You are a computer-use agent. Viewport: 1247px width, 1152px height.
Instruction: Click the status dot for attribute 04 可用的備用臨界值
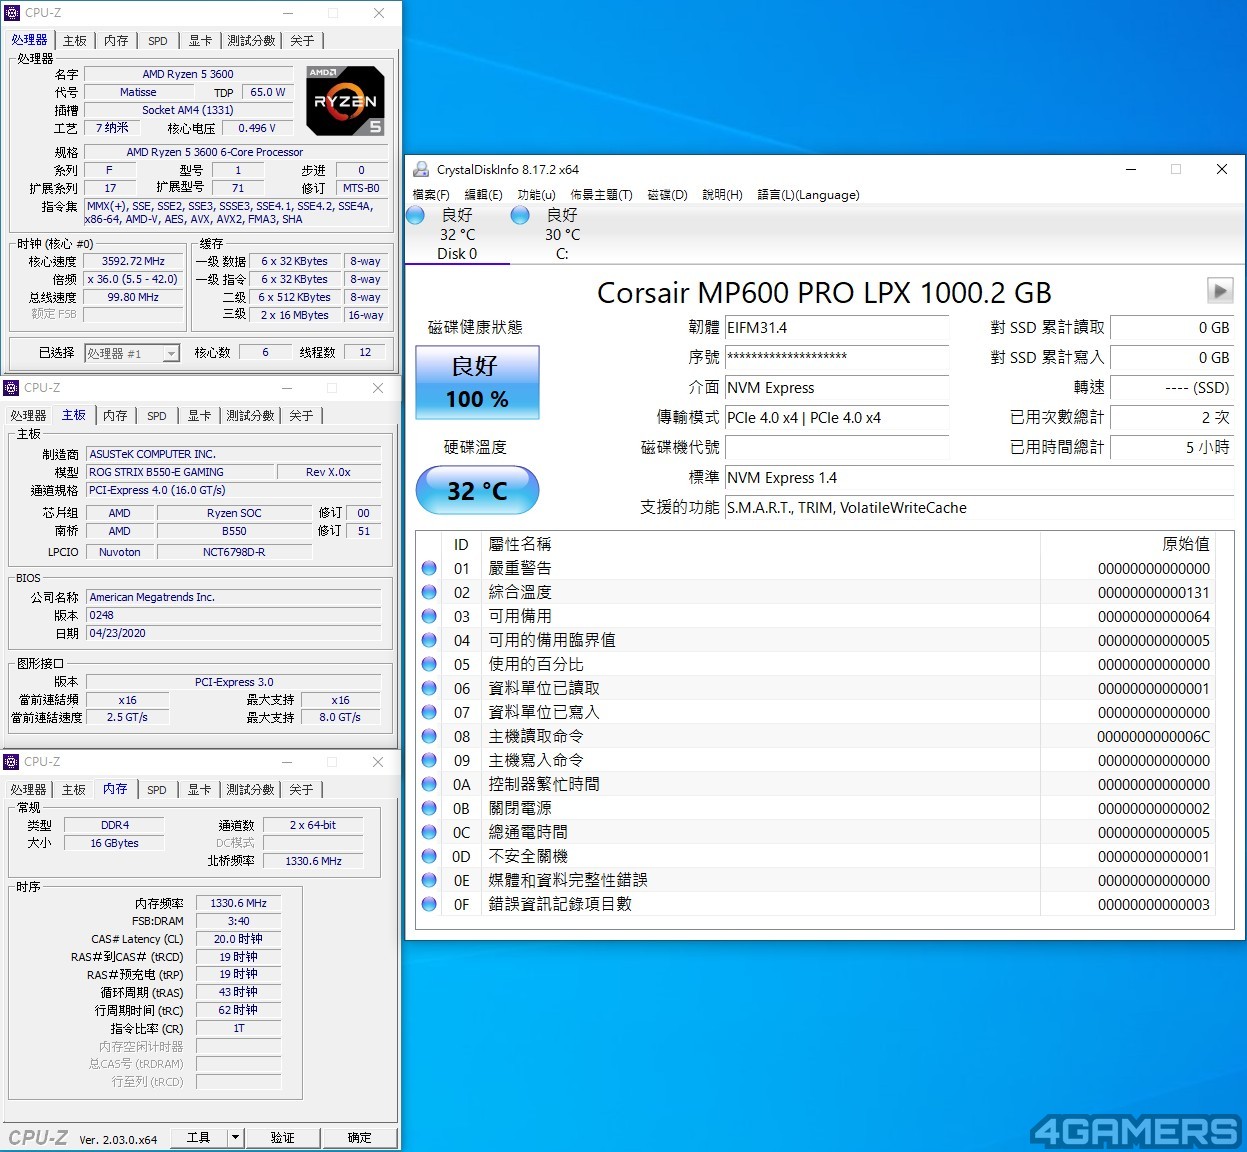pos(429,640)
